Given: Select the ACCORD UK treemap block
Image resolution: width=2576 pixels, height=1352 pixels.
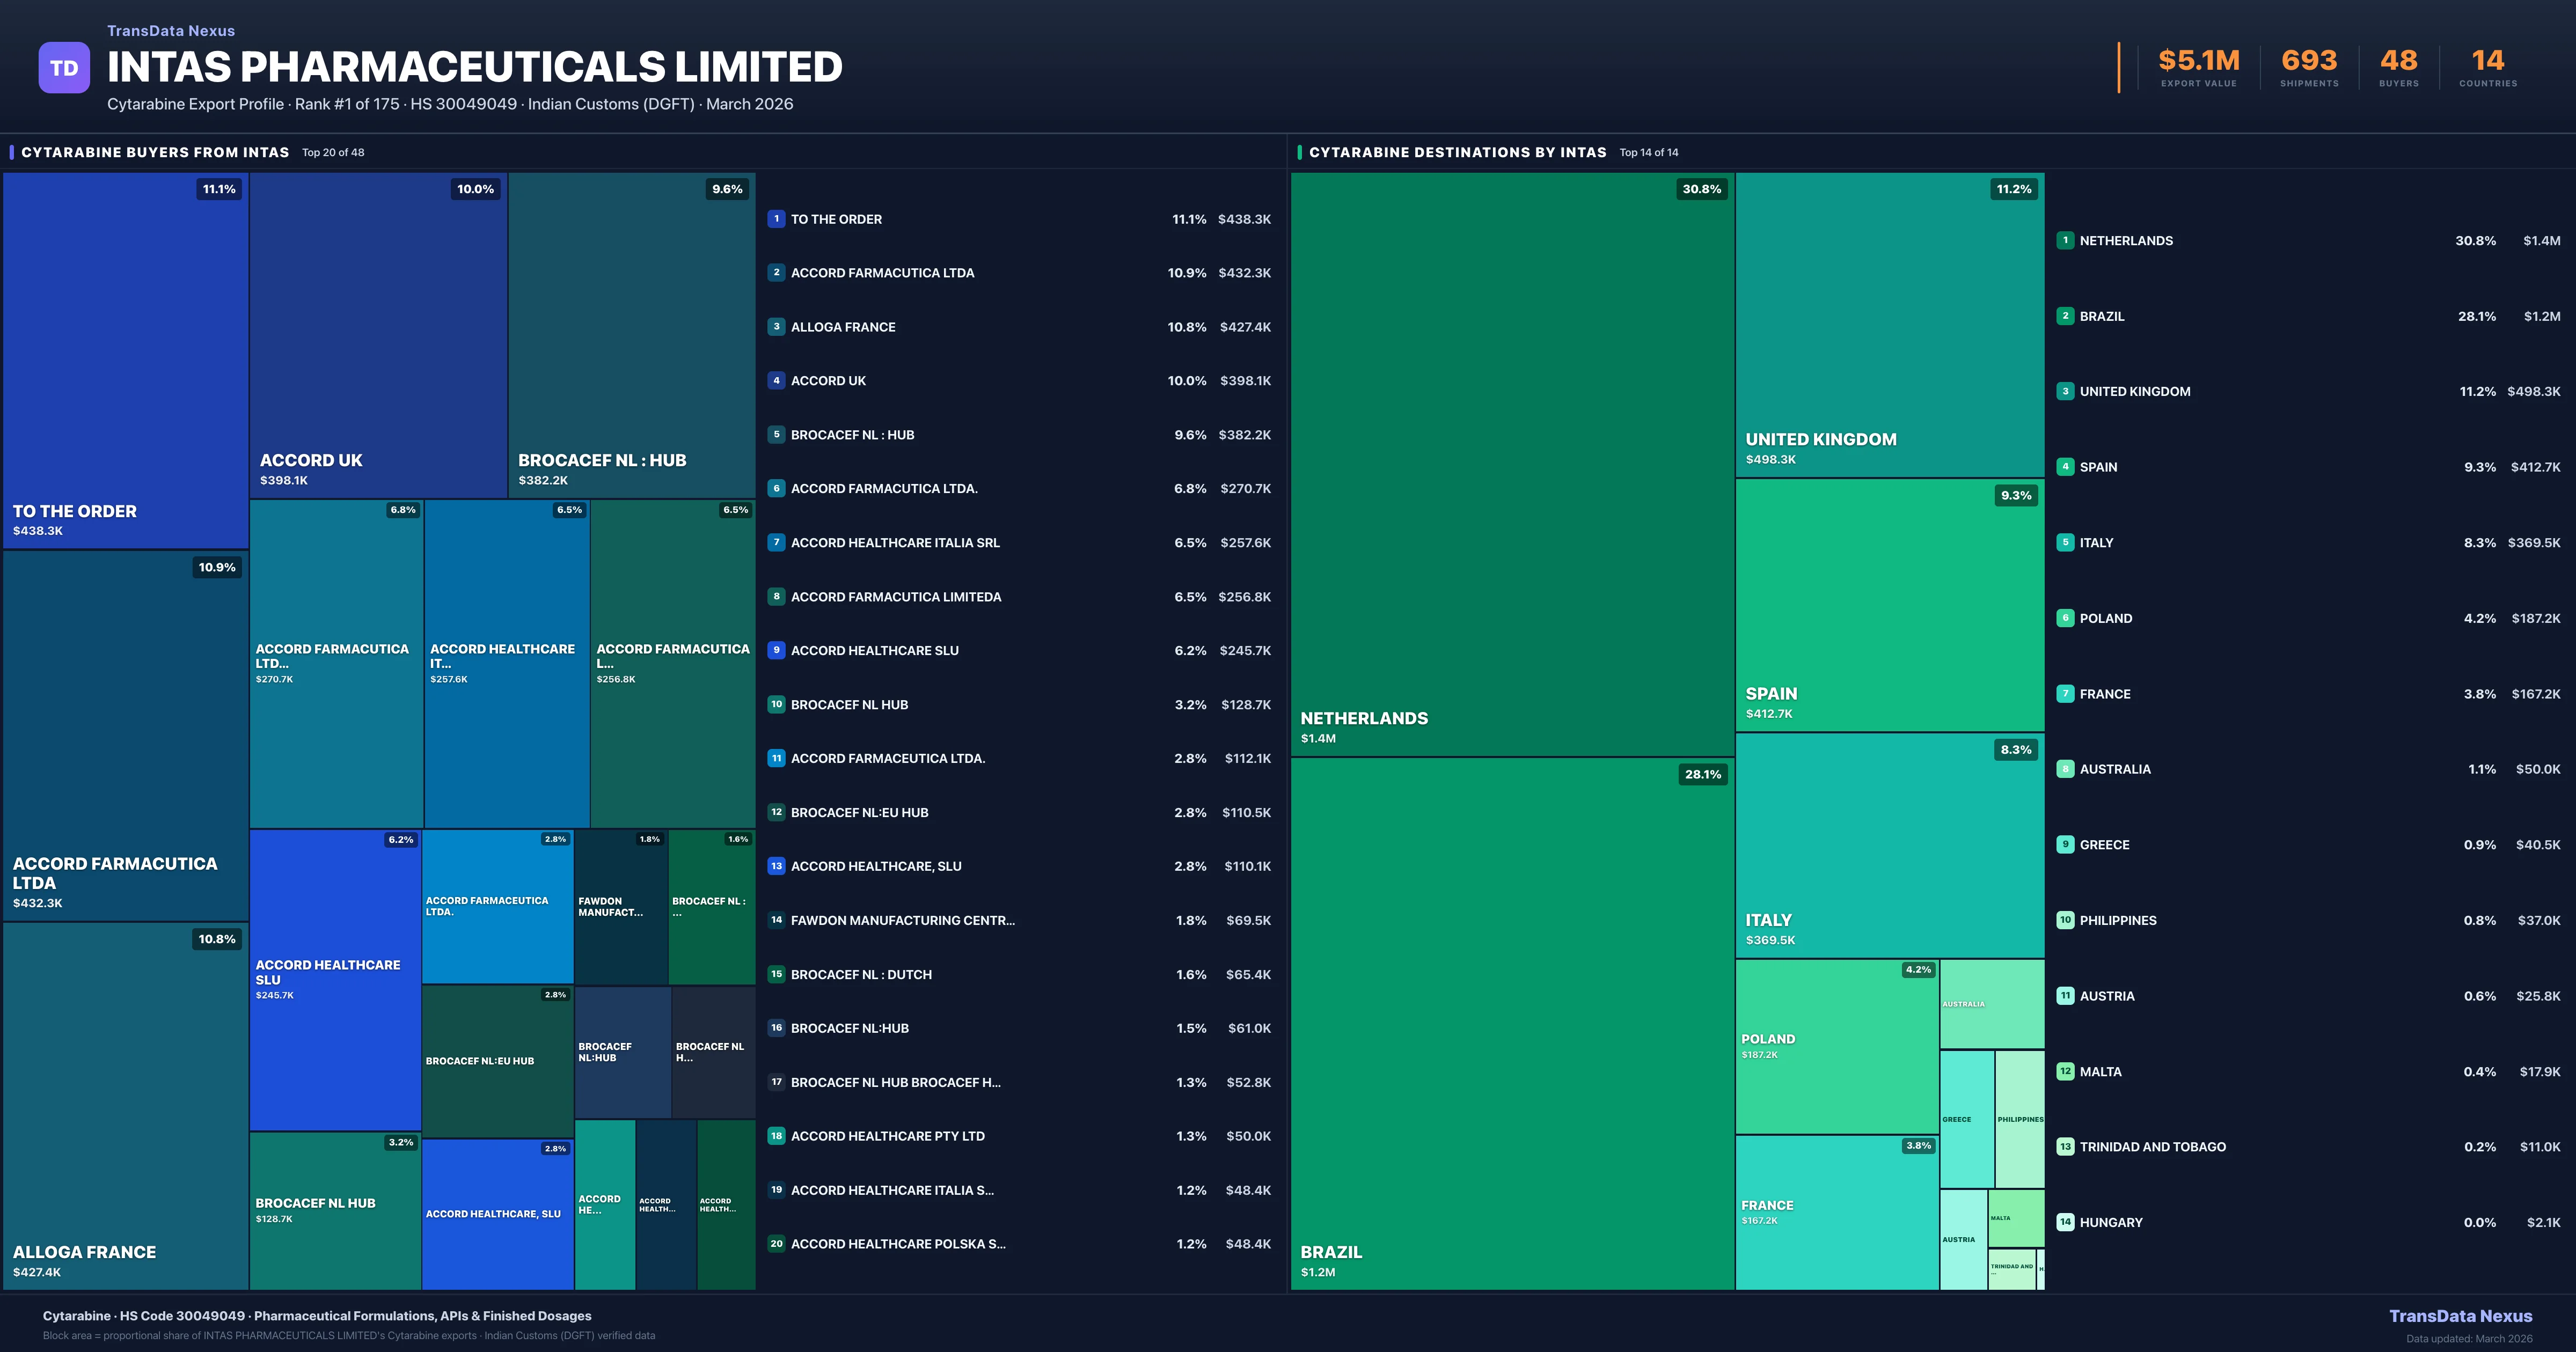Looking at the screenshot, I should (378, 335).
